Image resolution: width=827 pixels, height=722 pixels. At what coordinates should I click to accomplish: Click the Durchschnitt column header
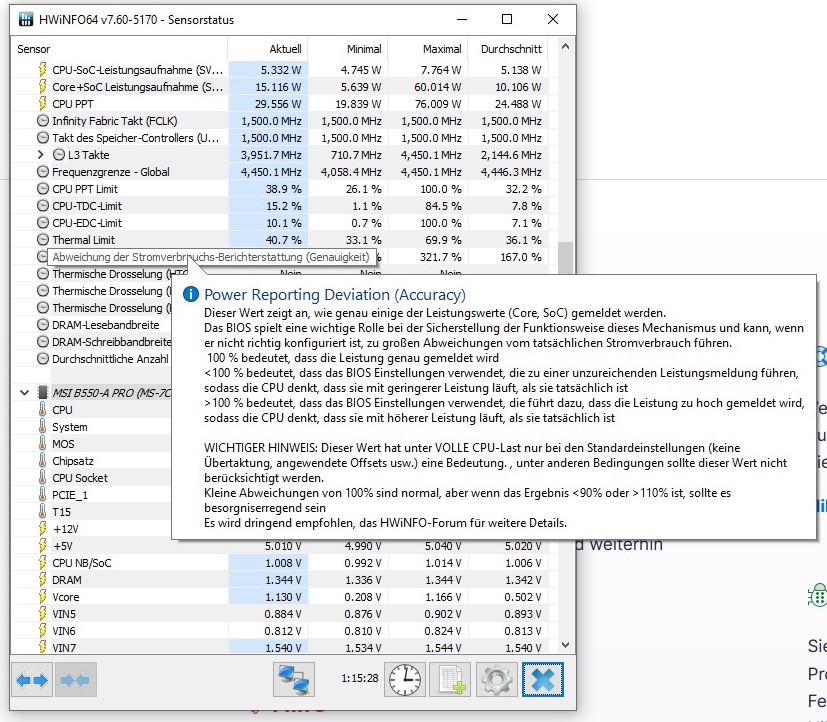(x=511, y=49)
